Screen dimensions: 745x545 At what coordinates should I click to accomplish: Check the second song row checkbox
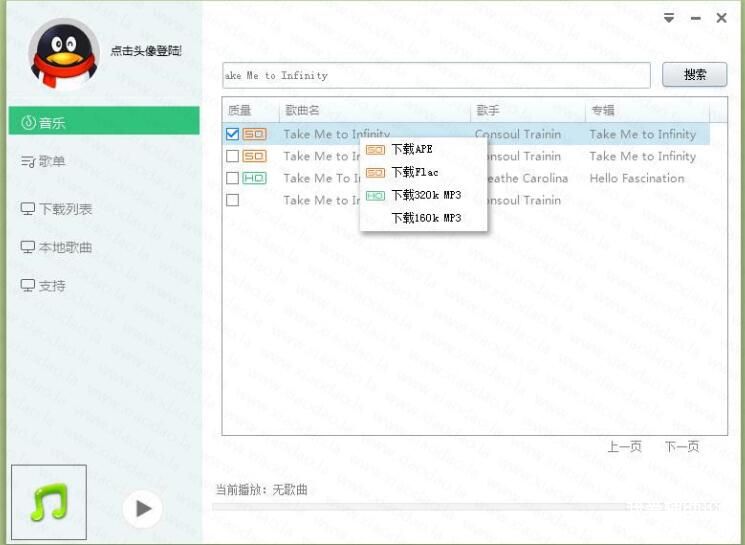click(233, 156)
